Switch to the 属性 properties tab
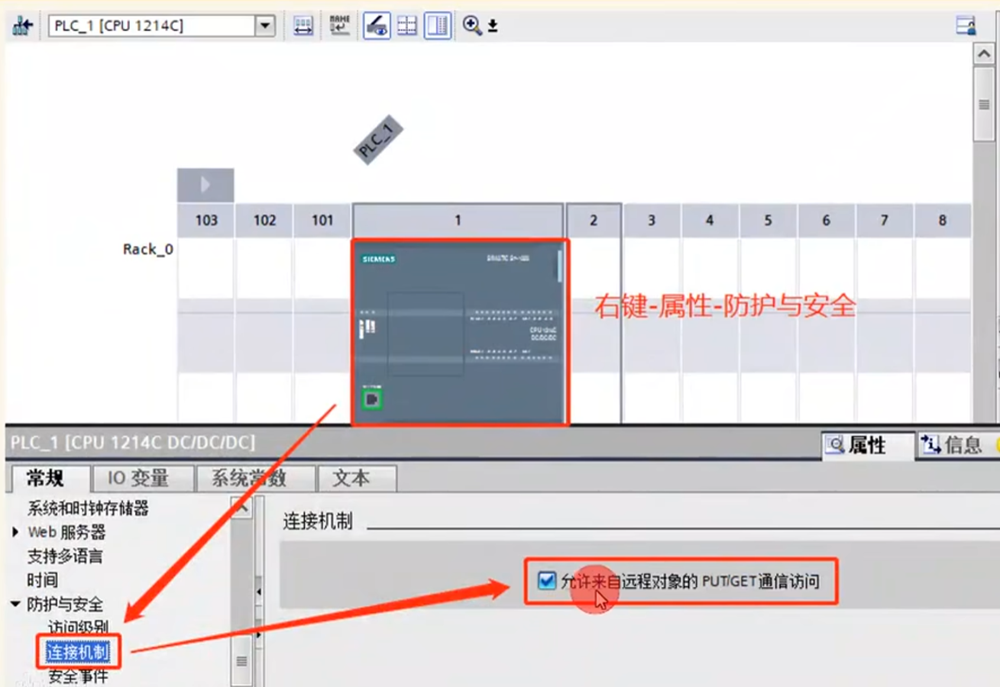Viewport: 1000px width, 687px height. (x=868, y=445)
